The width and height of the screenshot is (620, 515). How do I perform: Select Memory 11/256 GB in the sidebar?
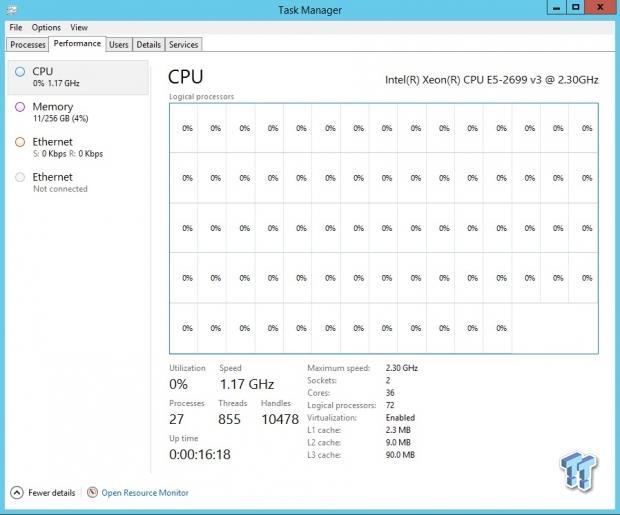click(78, 112)
